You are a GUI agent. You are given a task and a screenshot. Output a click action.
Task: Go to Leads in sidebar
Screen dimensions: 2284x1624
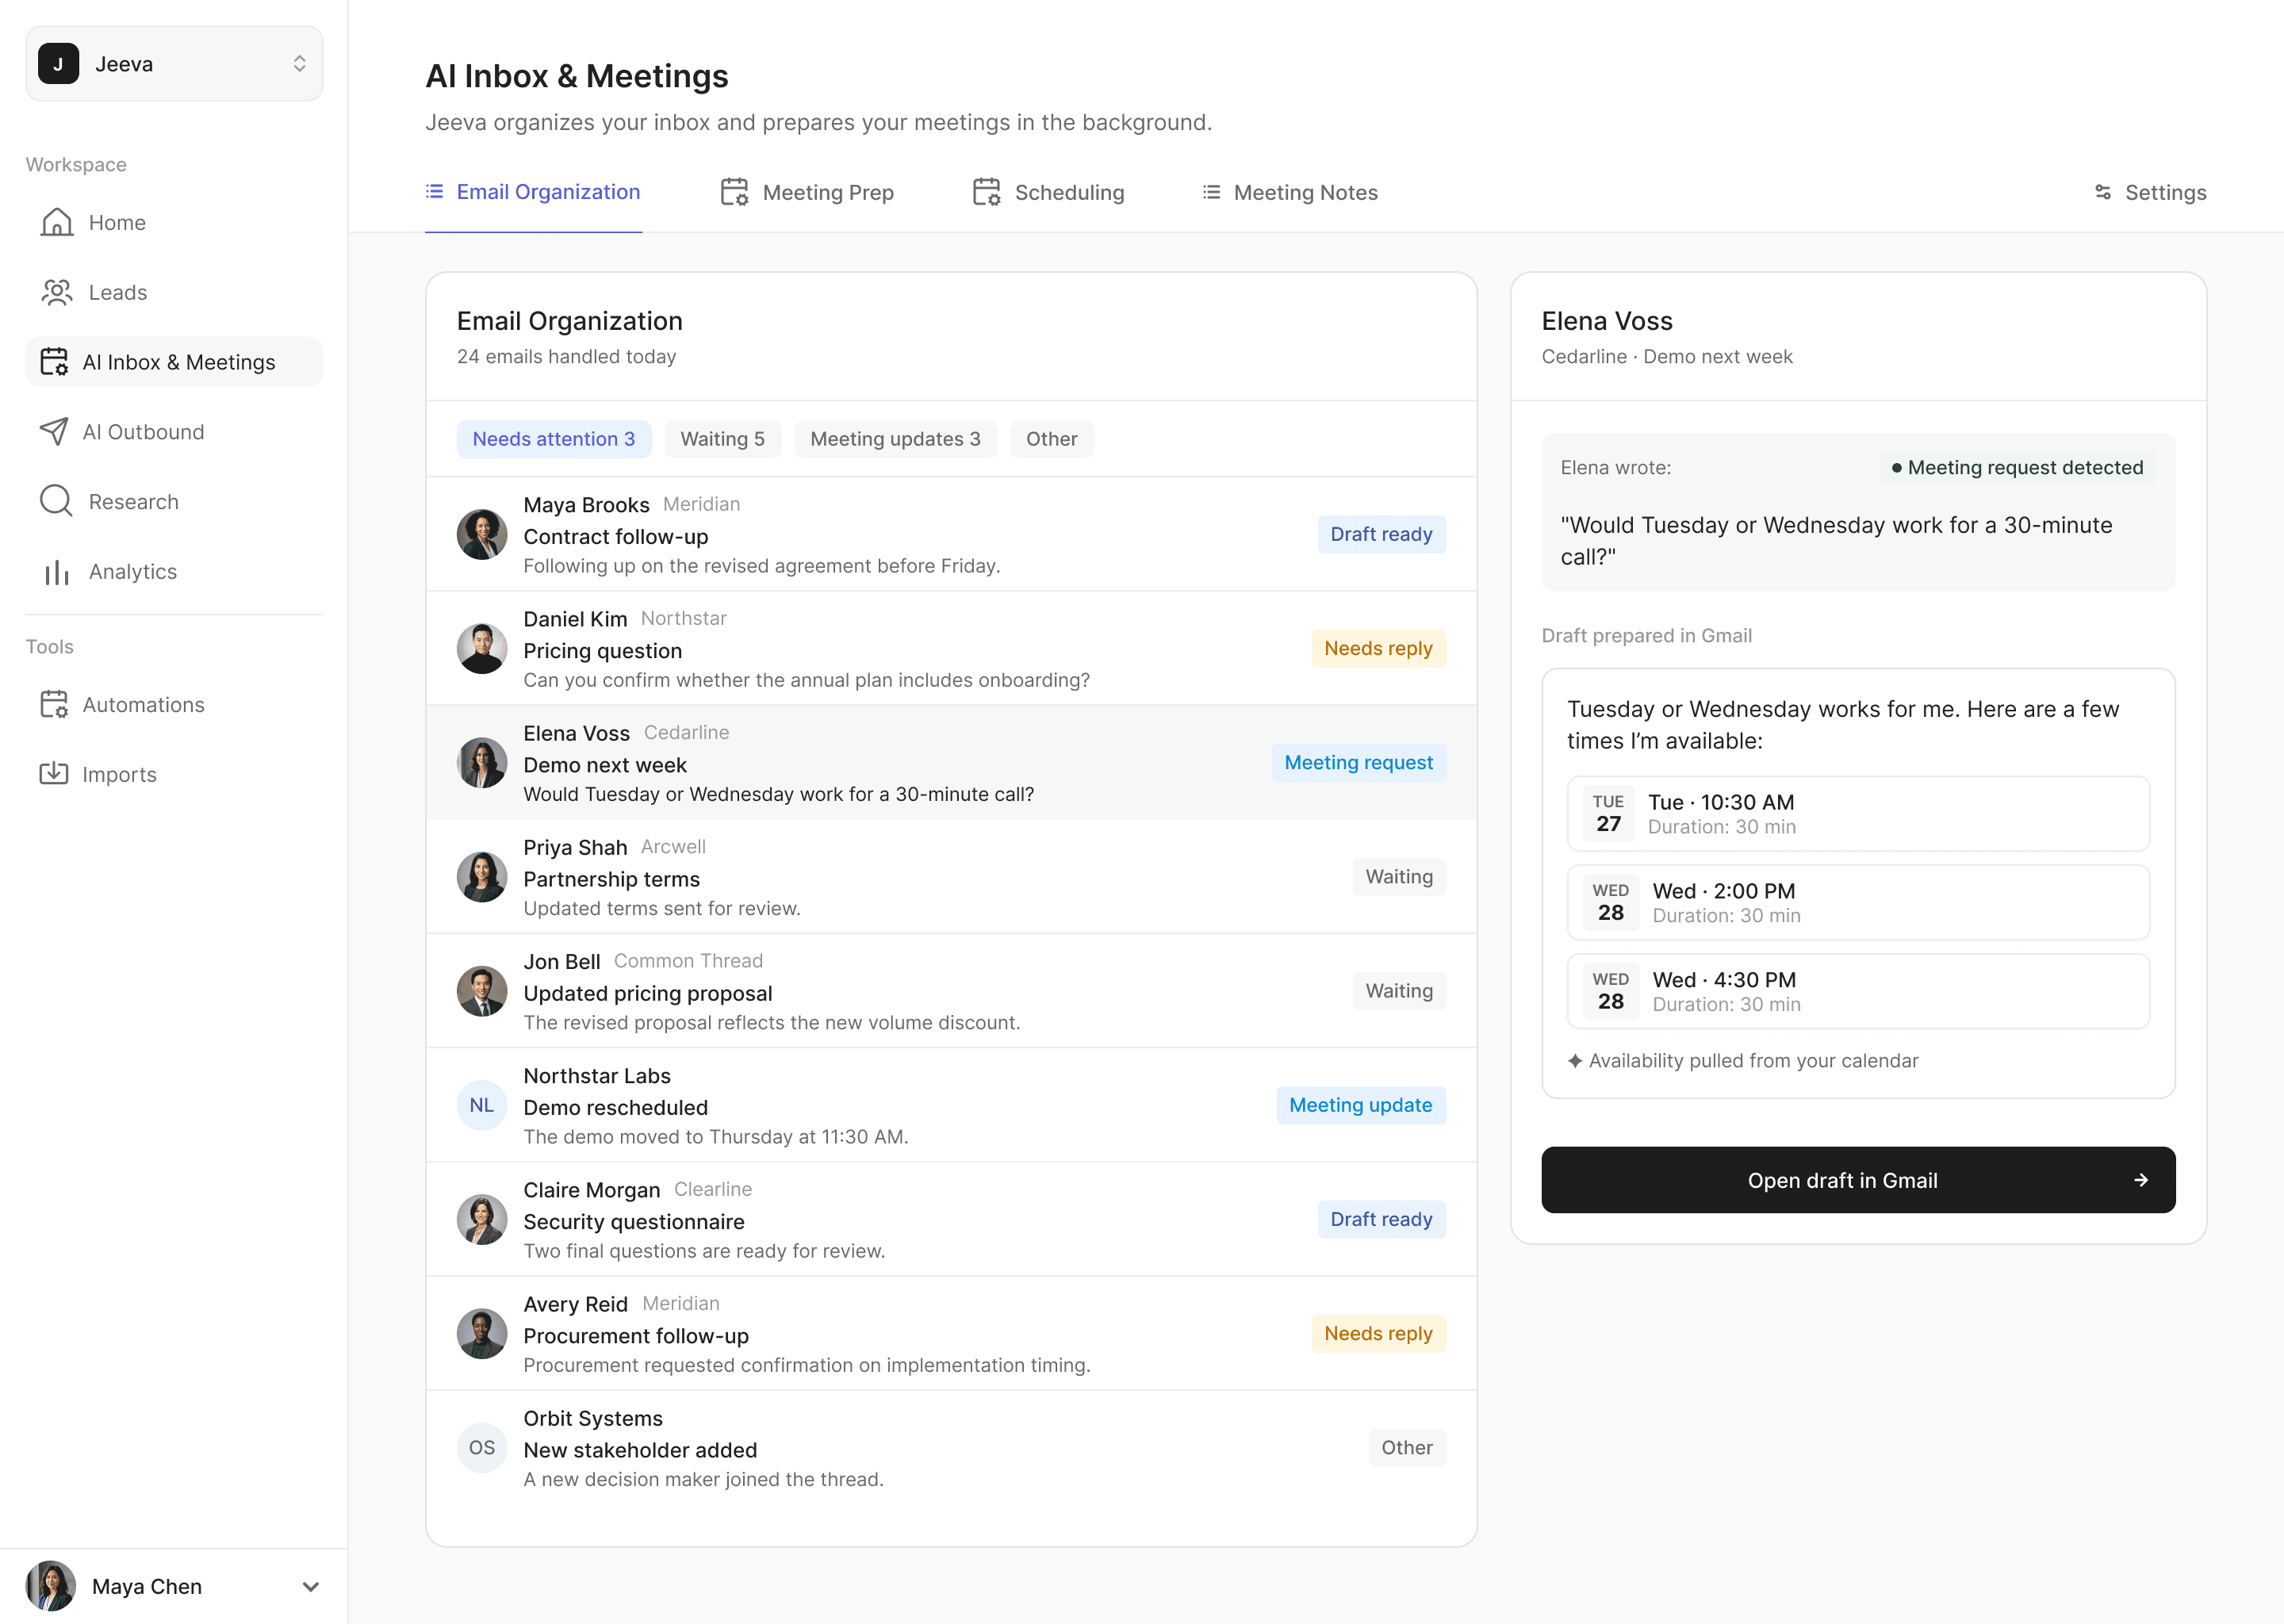pos(174,292)
